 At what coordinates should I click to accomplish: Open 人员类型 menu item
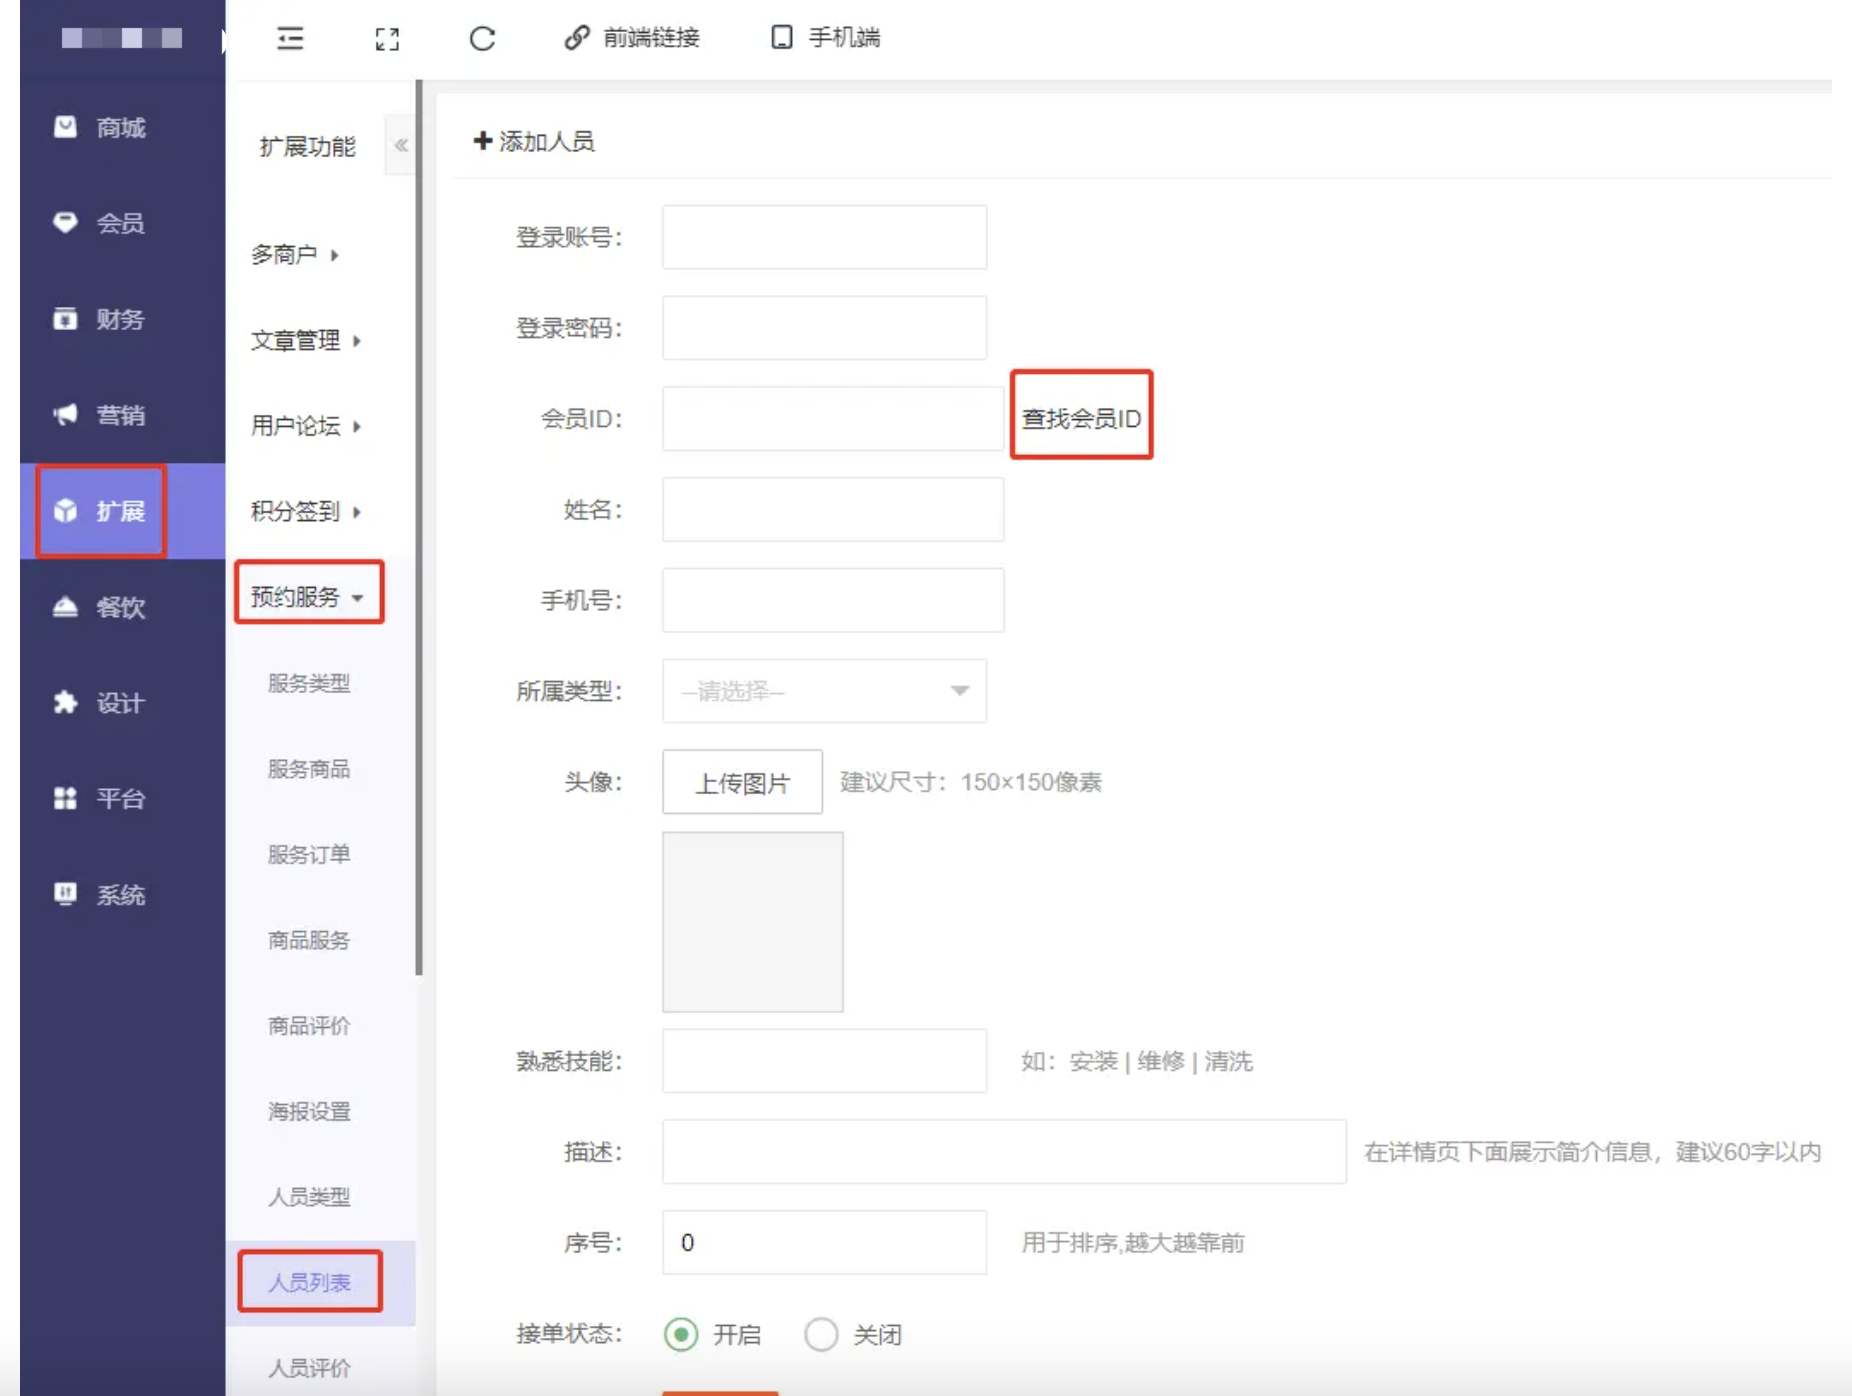(x=309, y=1197)
